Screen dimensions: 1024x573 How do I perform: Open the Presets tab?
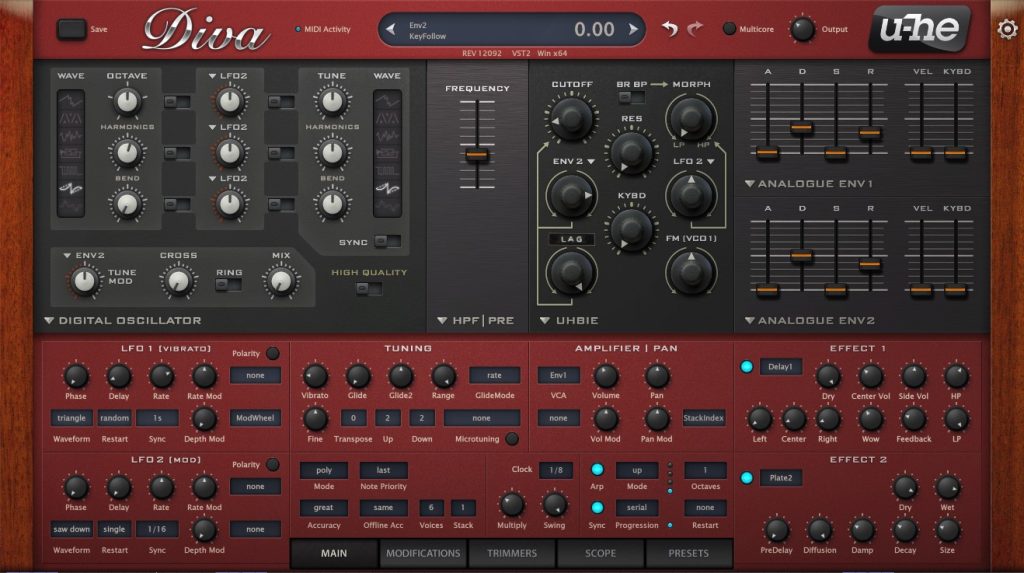coord(688,553)
